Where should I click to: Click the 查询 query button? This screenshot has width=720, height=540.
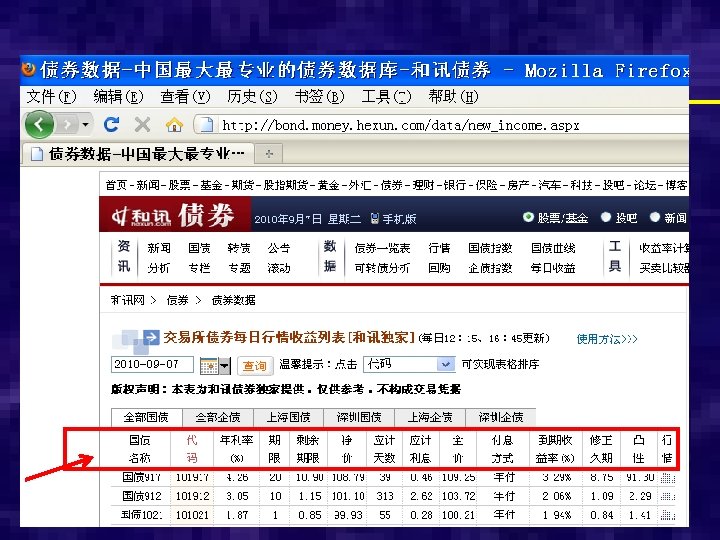(x=255, y=366)
